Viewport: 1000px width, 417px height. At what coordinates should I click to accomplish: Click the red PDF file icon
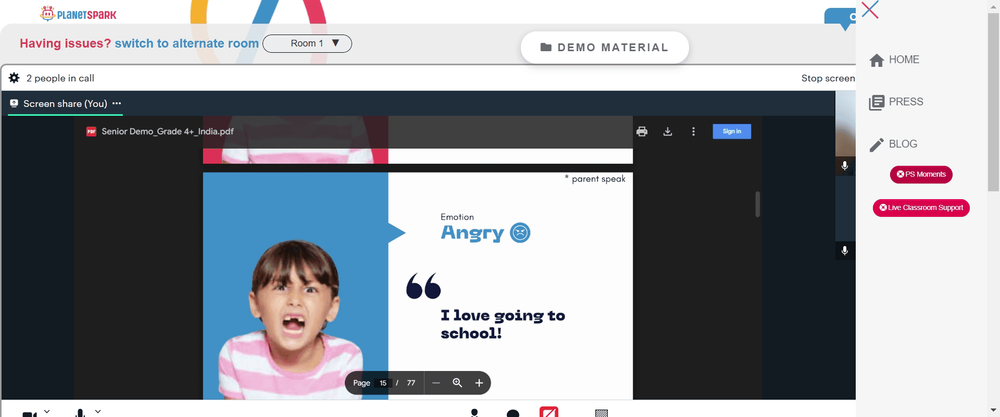91,131
